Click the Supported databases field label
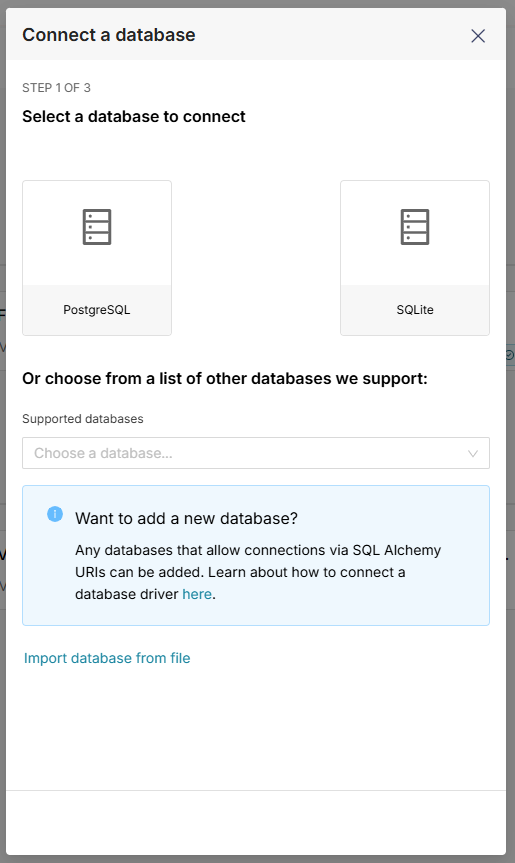 click(x=83, y=419)
